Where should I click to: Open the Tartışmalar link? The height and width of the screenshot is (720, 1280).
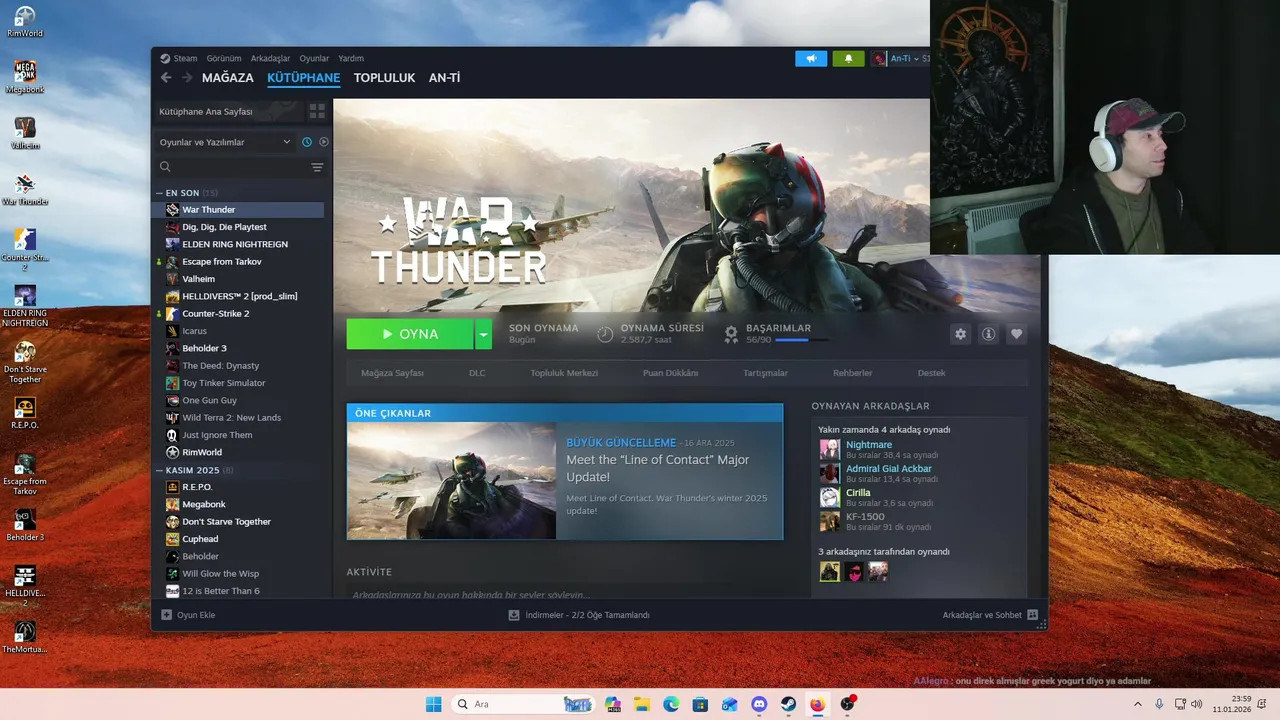[765, 373]
